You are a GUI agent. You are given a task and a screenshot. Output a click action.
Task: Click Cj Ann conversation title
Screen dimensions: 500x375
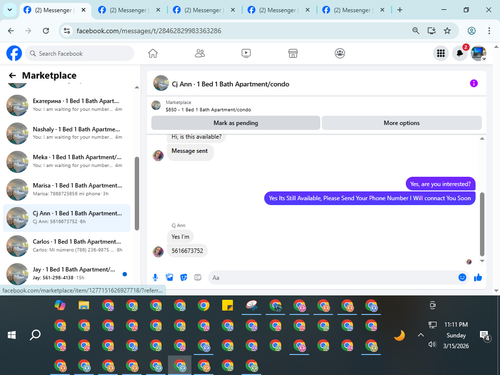pyautogui.click(x=230, y=84)
